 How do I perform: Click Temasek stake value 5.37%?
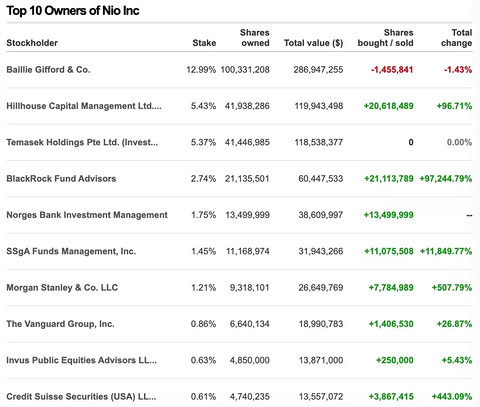(203, 142)
